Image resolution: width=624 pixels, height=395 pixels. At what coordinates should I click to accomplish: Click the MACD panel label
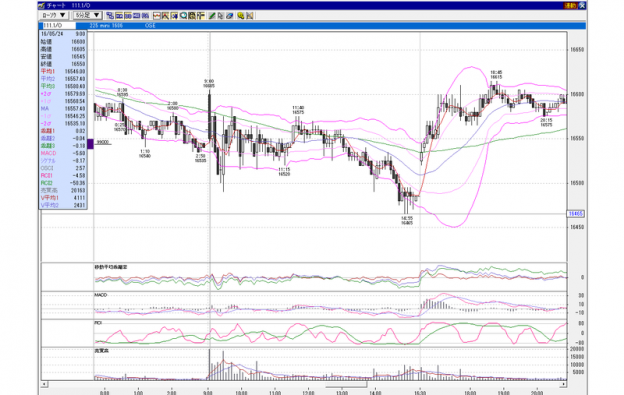101,295
